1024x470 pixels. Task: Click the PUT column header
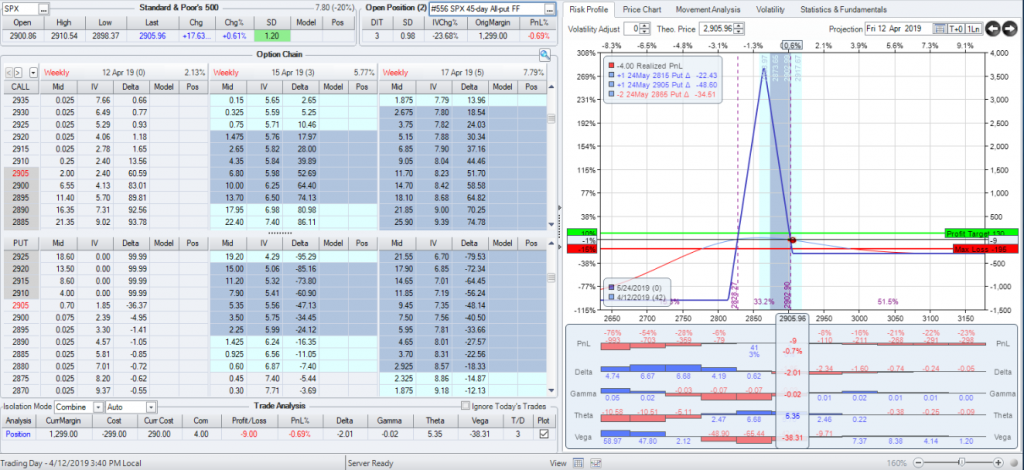(21, 242)
